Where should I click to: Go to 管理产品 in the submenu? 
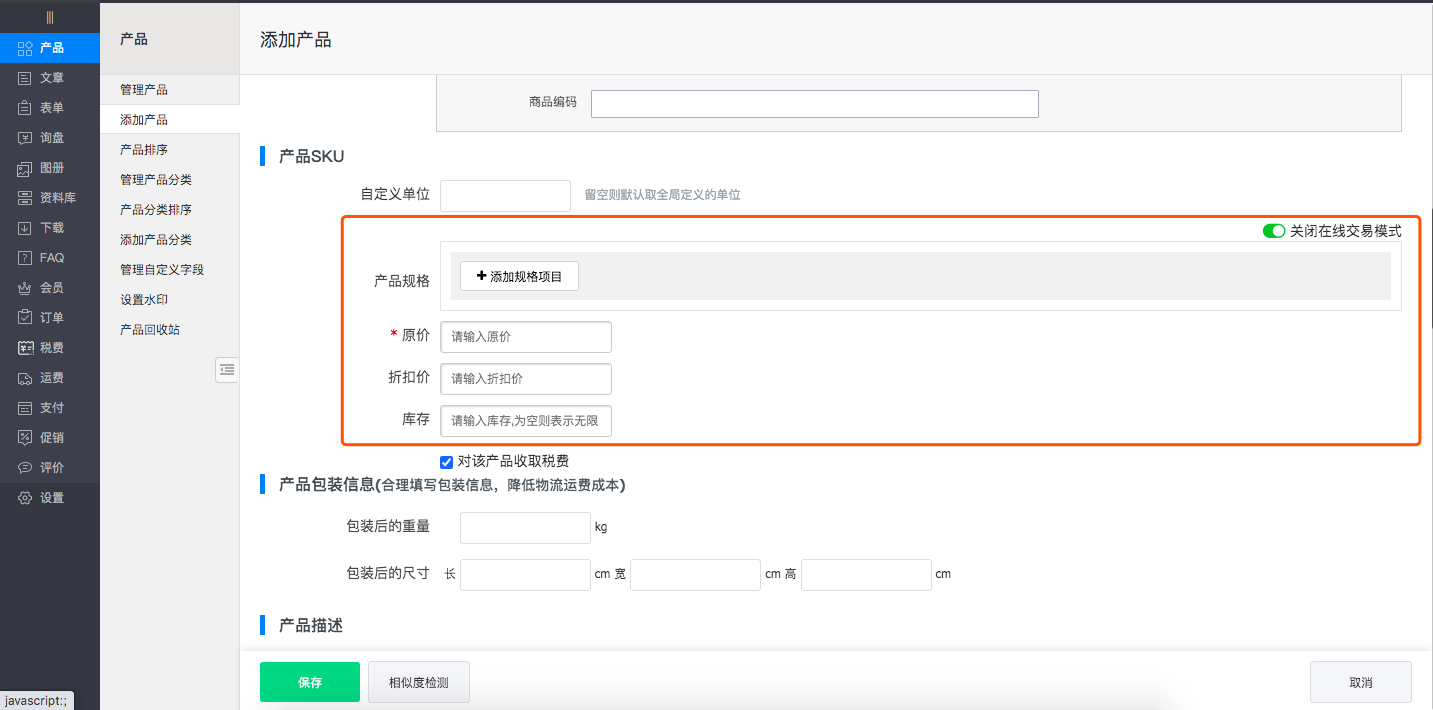(x=144, y=90)
